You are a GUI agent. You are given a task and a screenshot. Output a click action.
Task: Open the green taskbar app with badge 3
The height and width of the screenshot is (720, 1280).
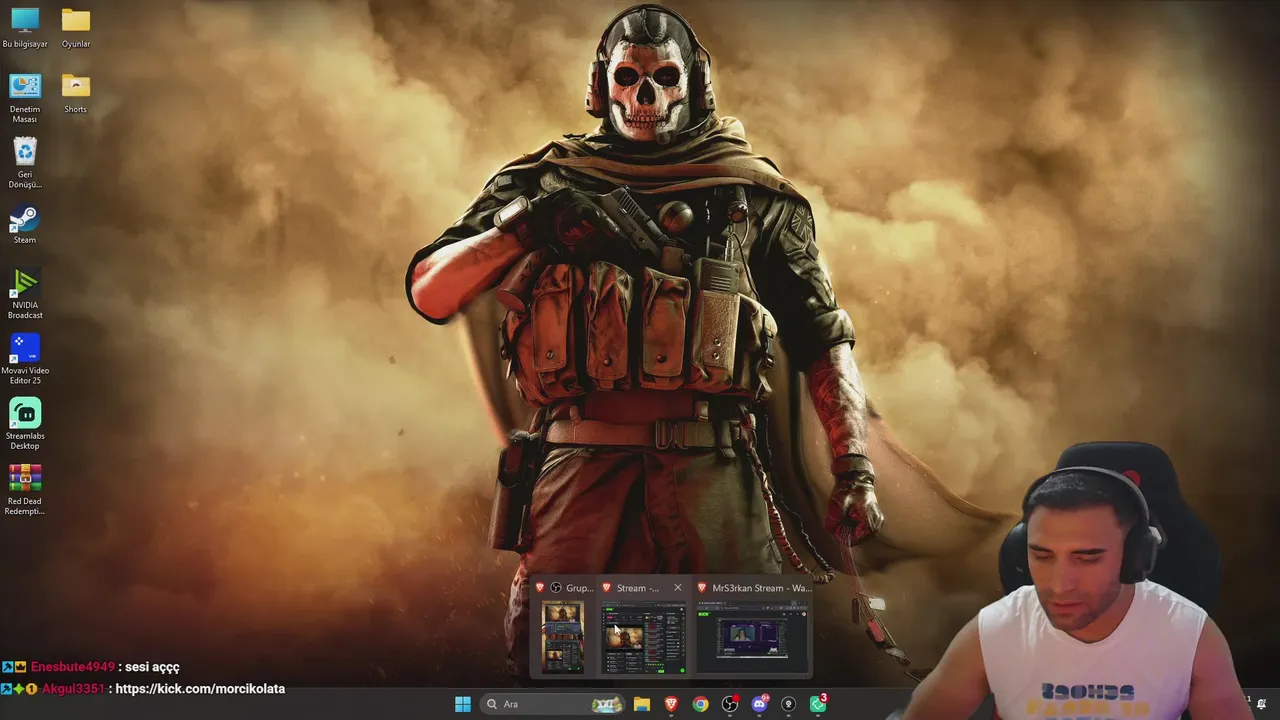818,703
